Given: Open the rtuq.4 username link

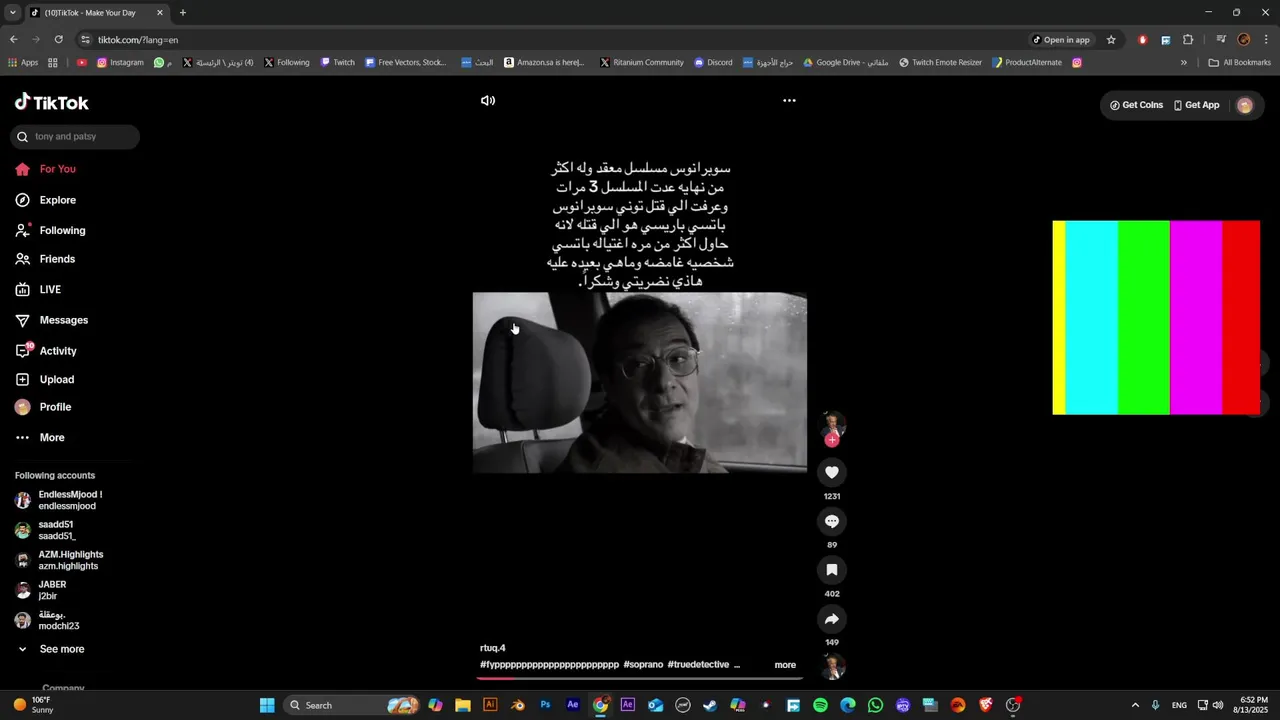Looking at the screenshot, I should (x=493, y=648).
